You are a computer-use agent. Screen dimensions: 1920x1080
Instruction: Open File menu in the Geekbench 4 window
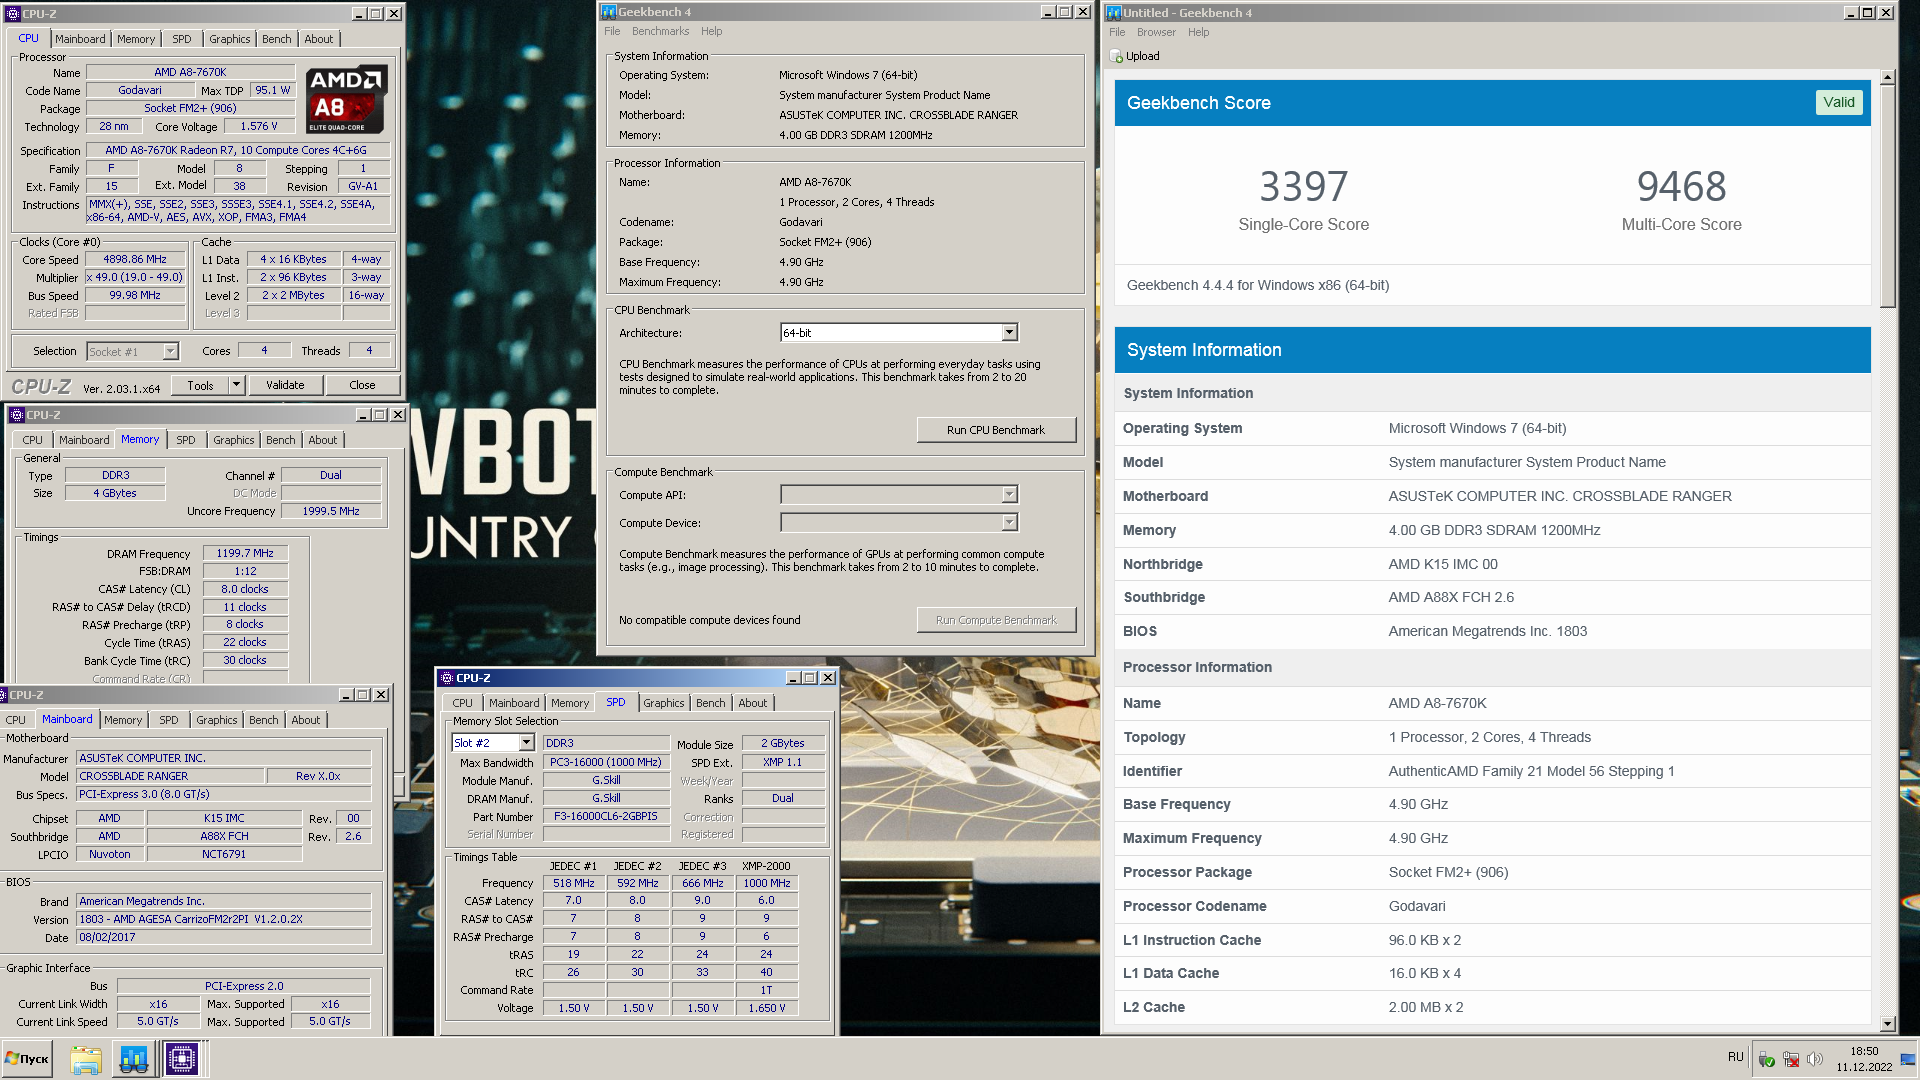pos(612,32)
